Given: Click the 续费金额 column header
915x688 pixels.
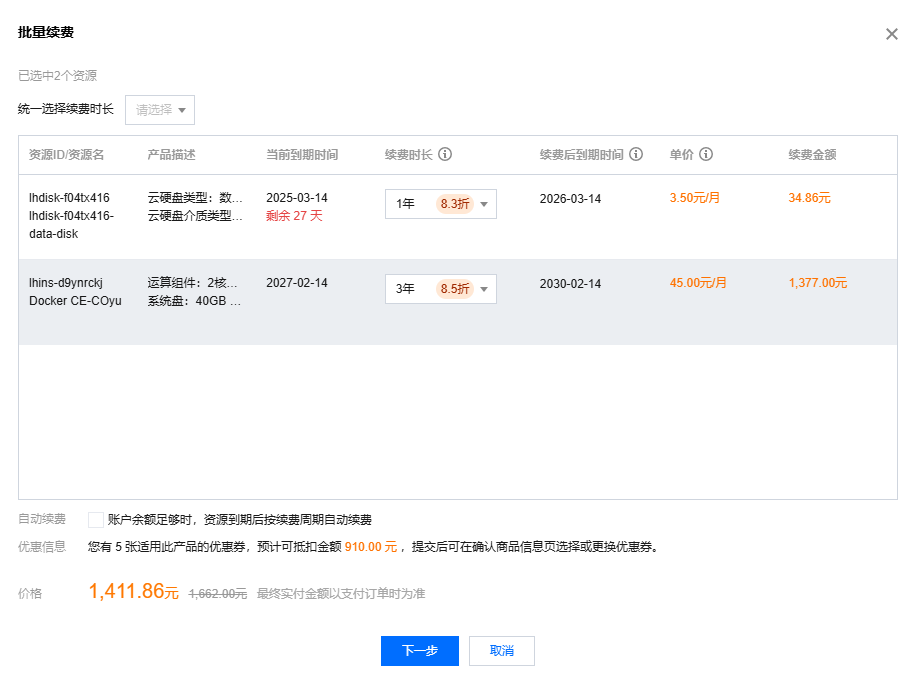Looking at the screenshot, I should pos(812,155).
